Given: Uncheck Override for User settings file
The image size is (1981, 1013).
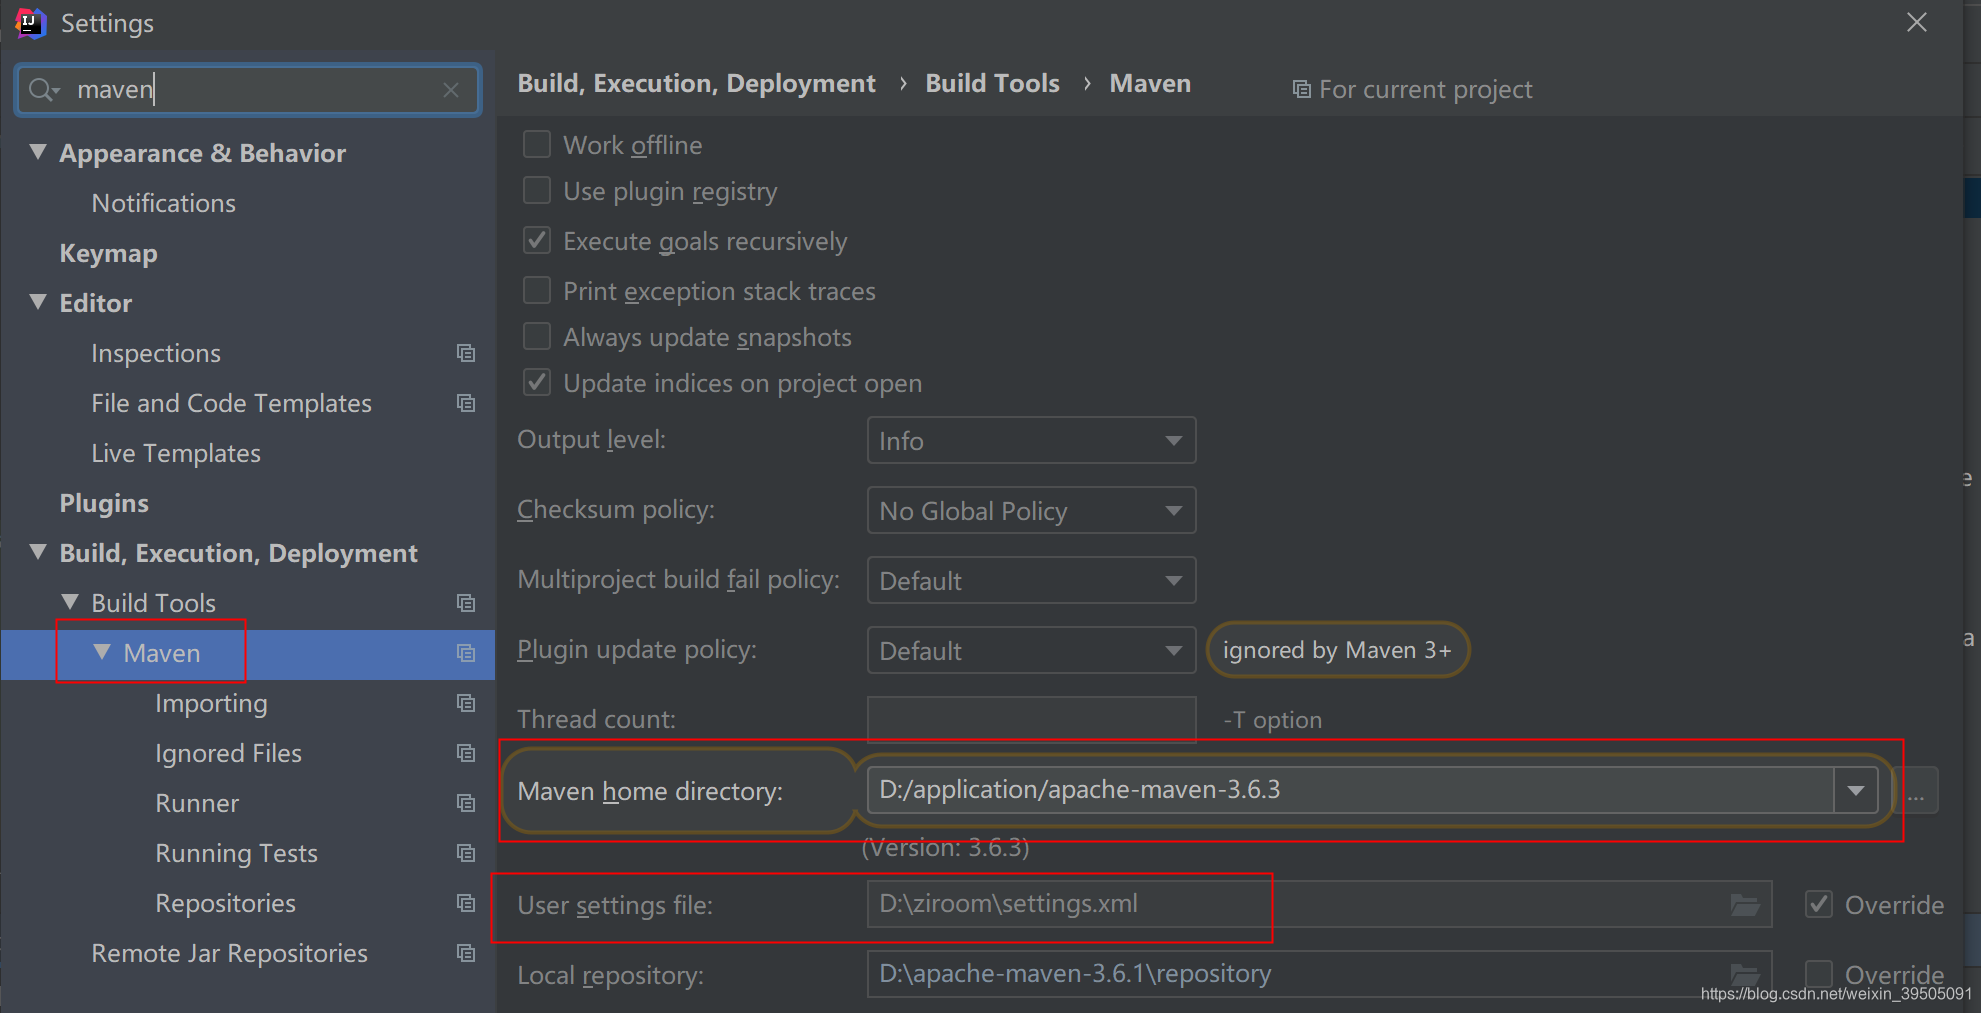Looking at the screenshot, I should 1819,905.
